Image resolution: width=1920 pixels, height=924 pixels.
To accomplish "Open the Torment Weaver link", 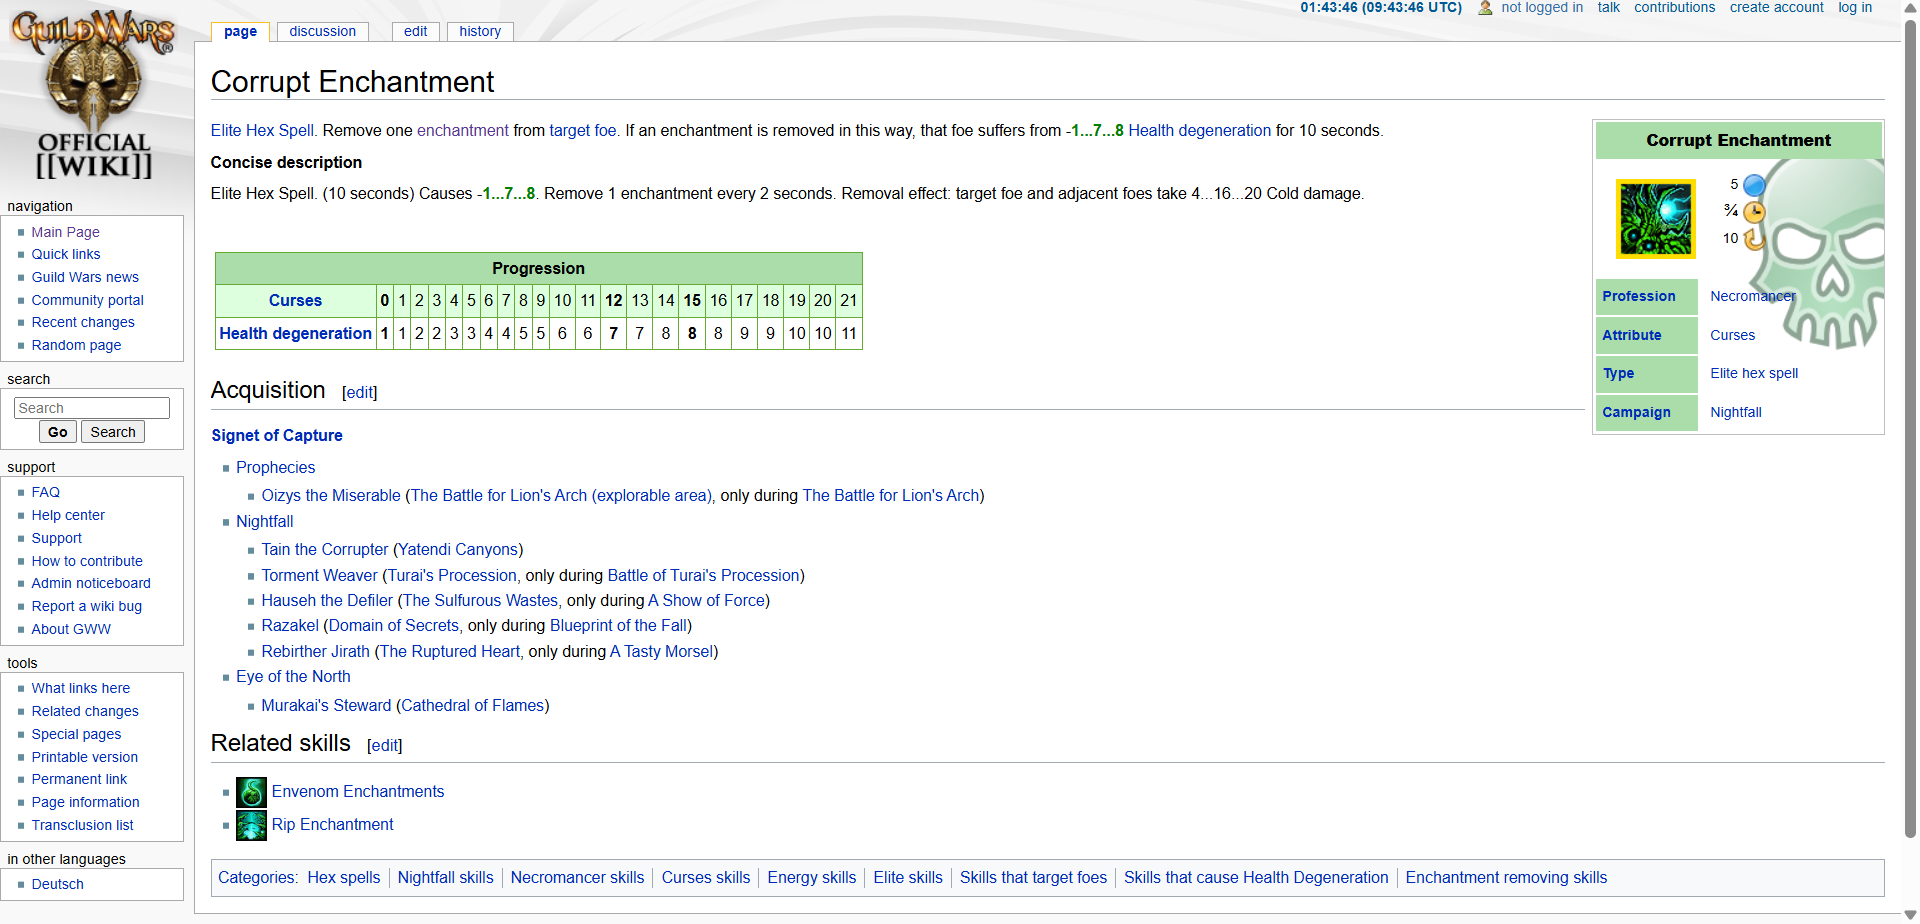I will point(319,575).
